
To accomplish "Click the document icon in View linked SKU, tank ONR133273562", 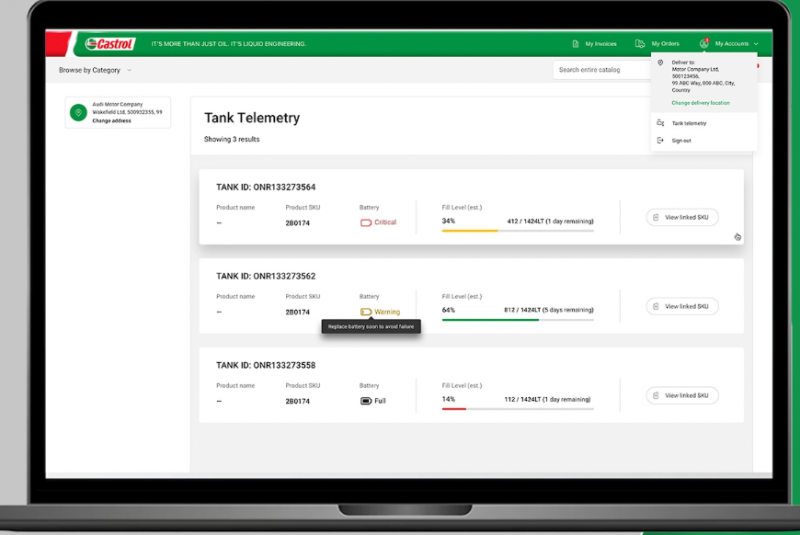I will pyautogui.click(x=656, y=307).
